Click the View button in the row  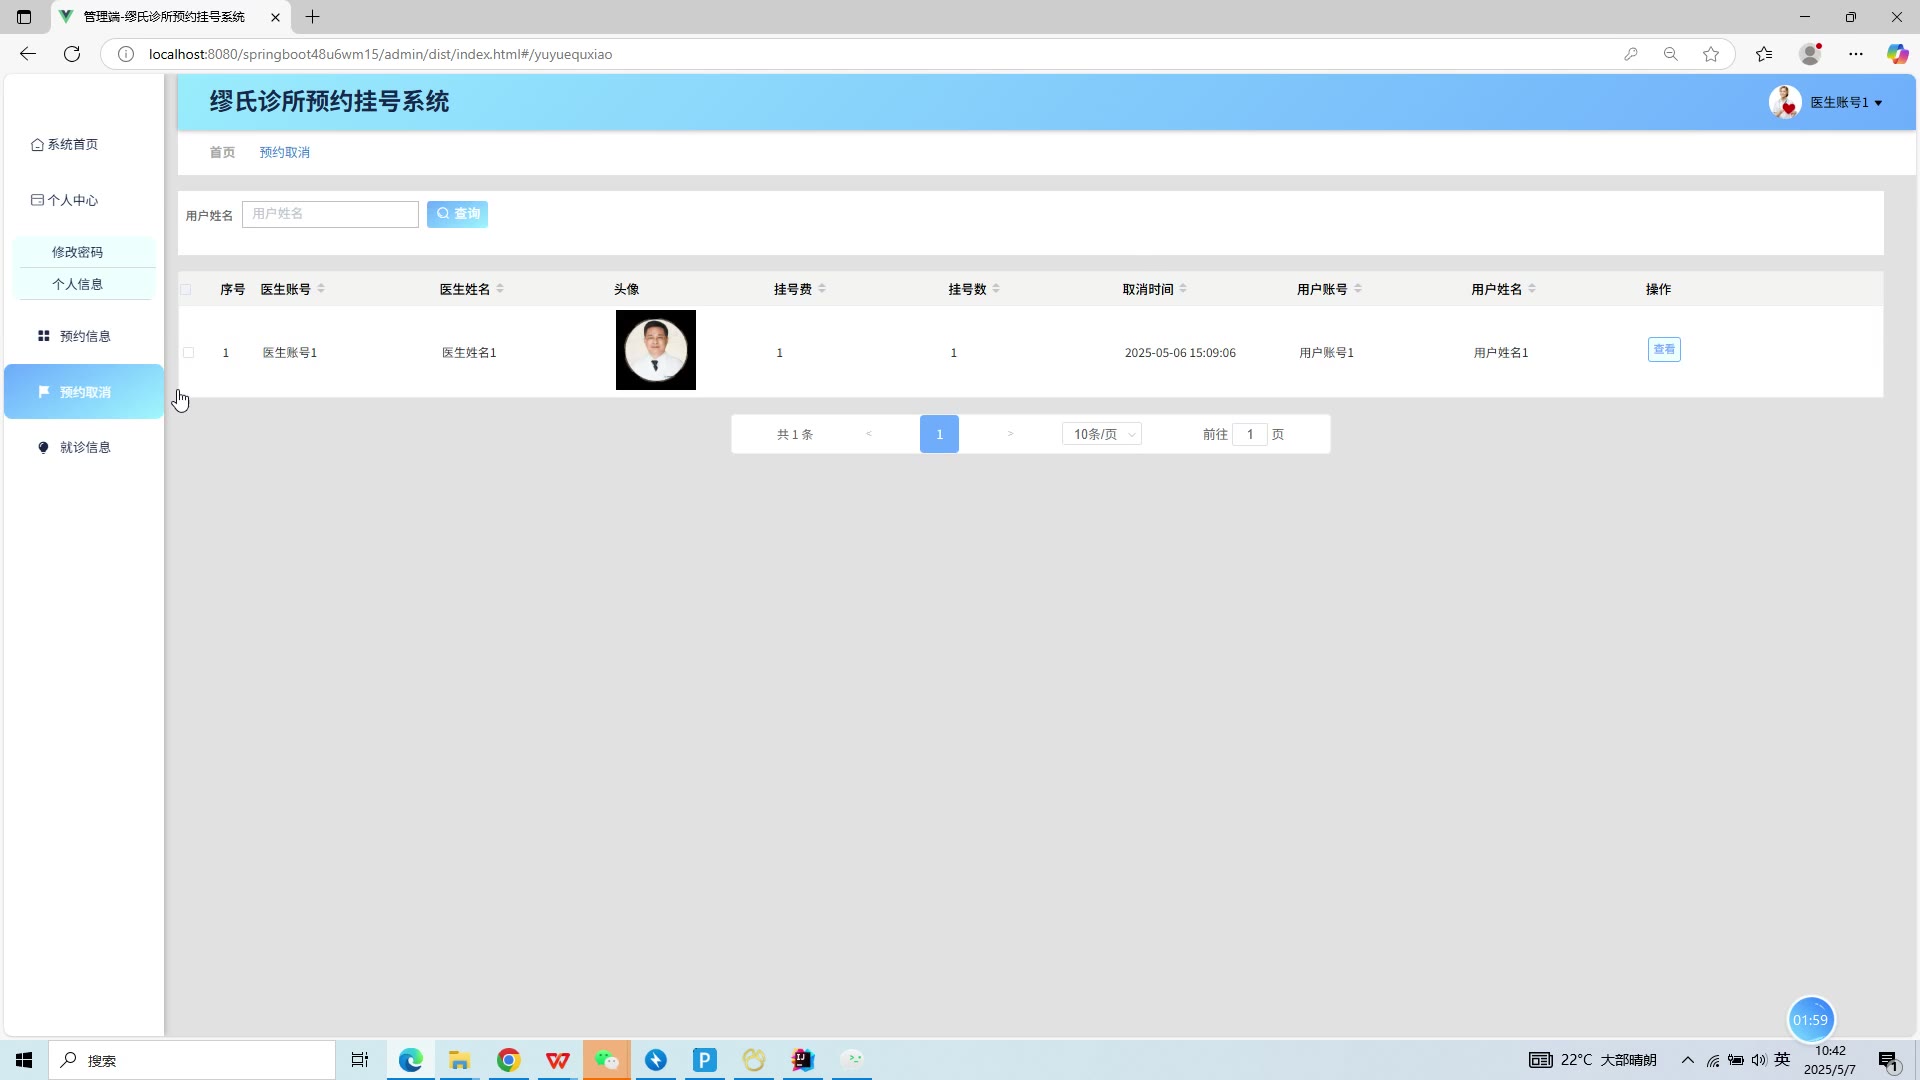[x=1664, y=350]
